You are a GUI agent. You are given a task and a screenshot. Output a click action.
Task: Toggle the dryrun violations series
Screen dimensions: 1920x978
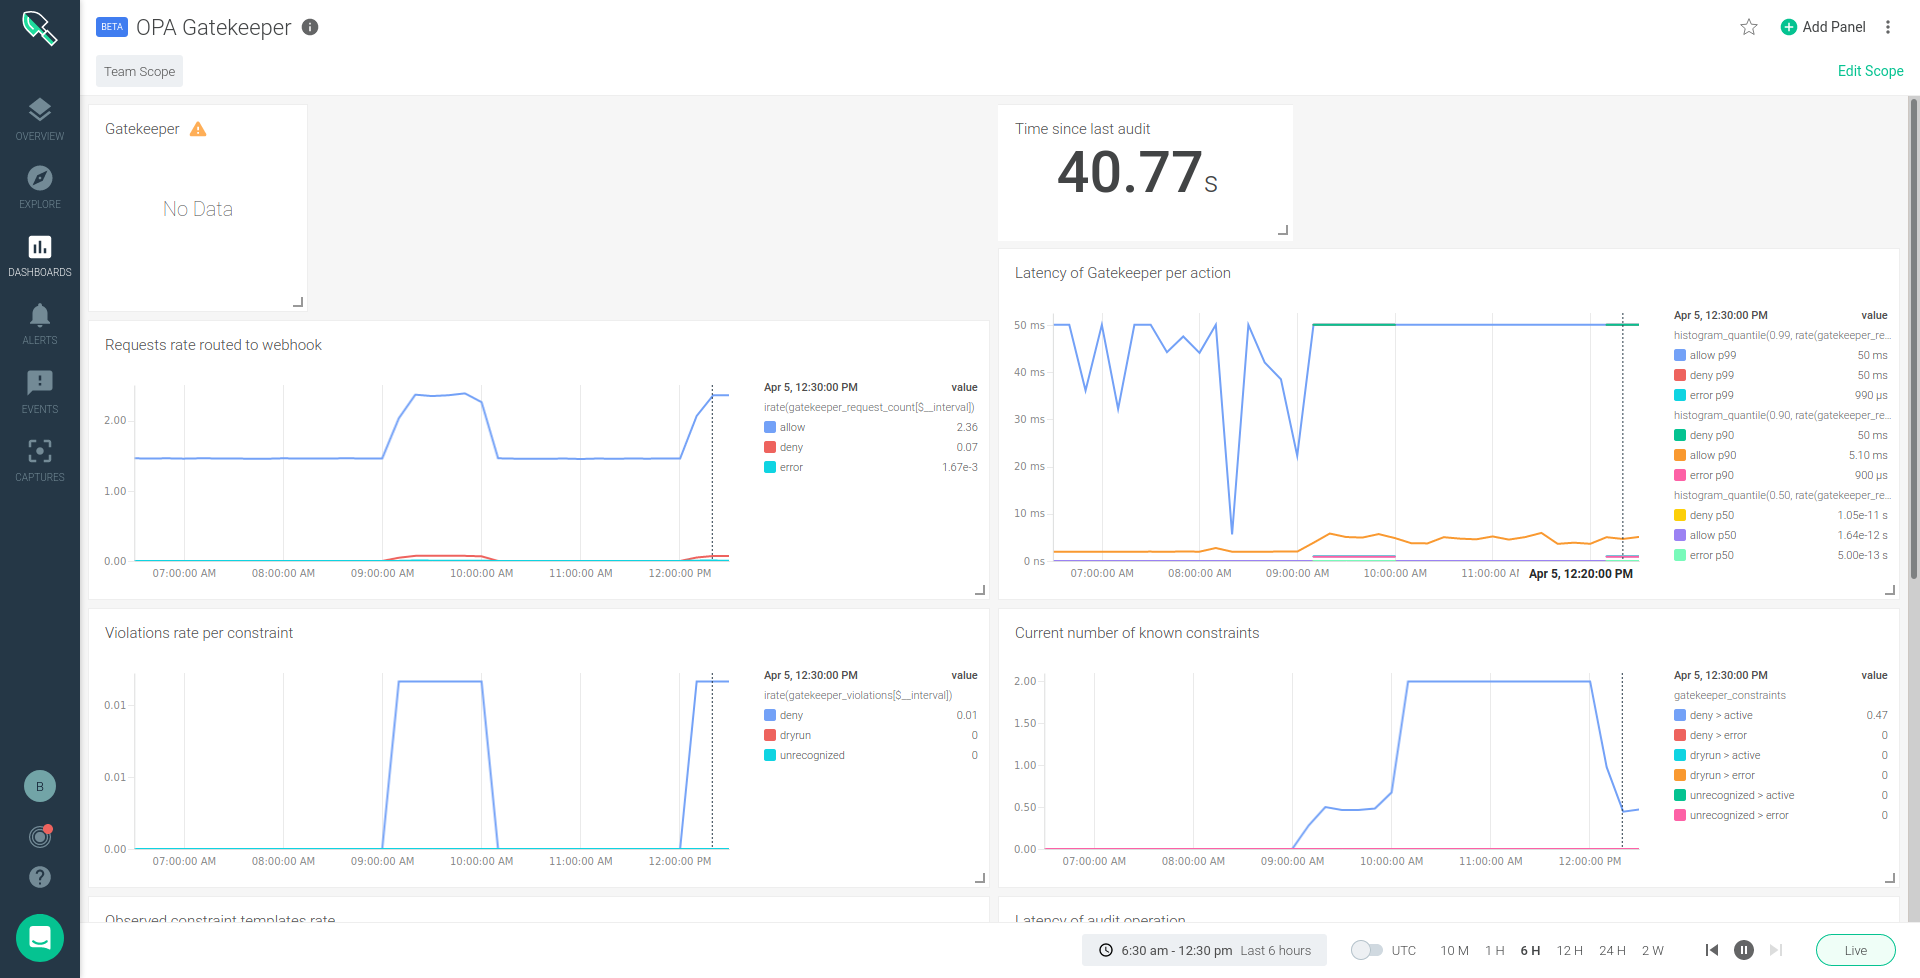coord(870,735)
